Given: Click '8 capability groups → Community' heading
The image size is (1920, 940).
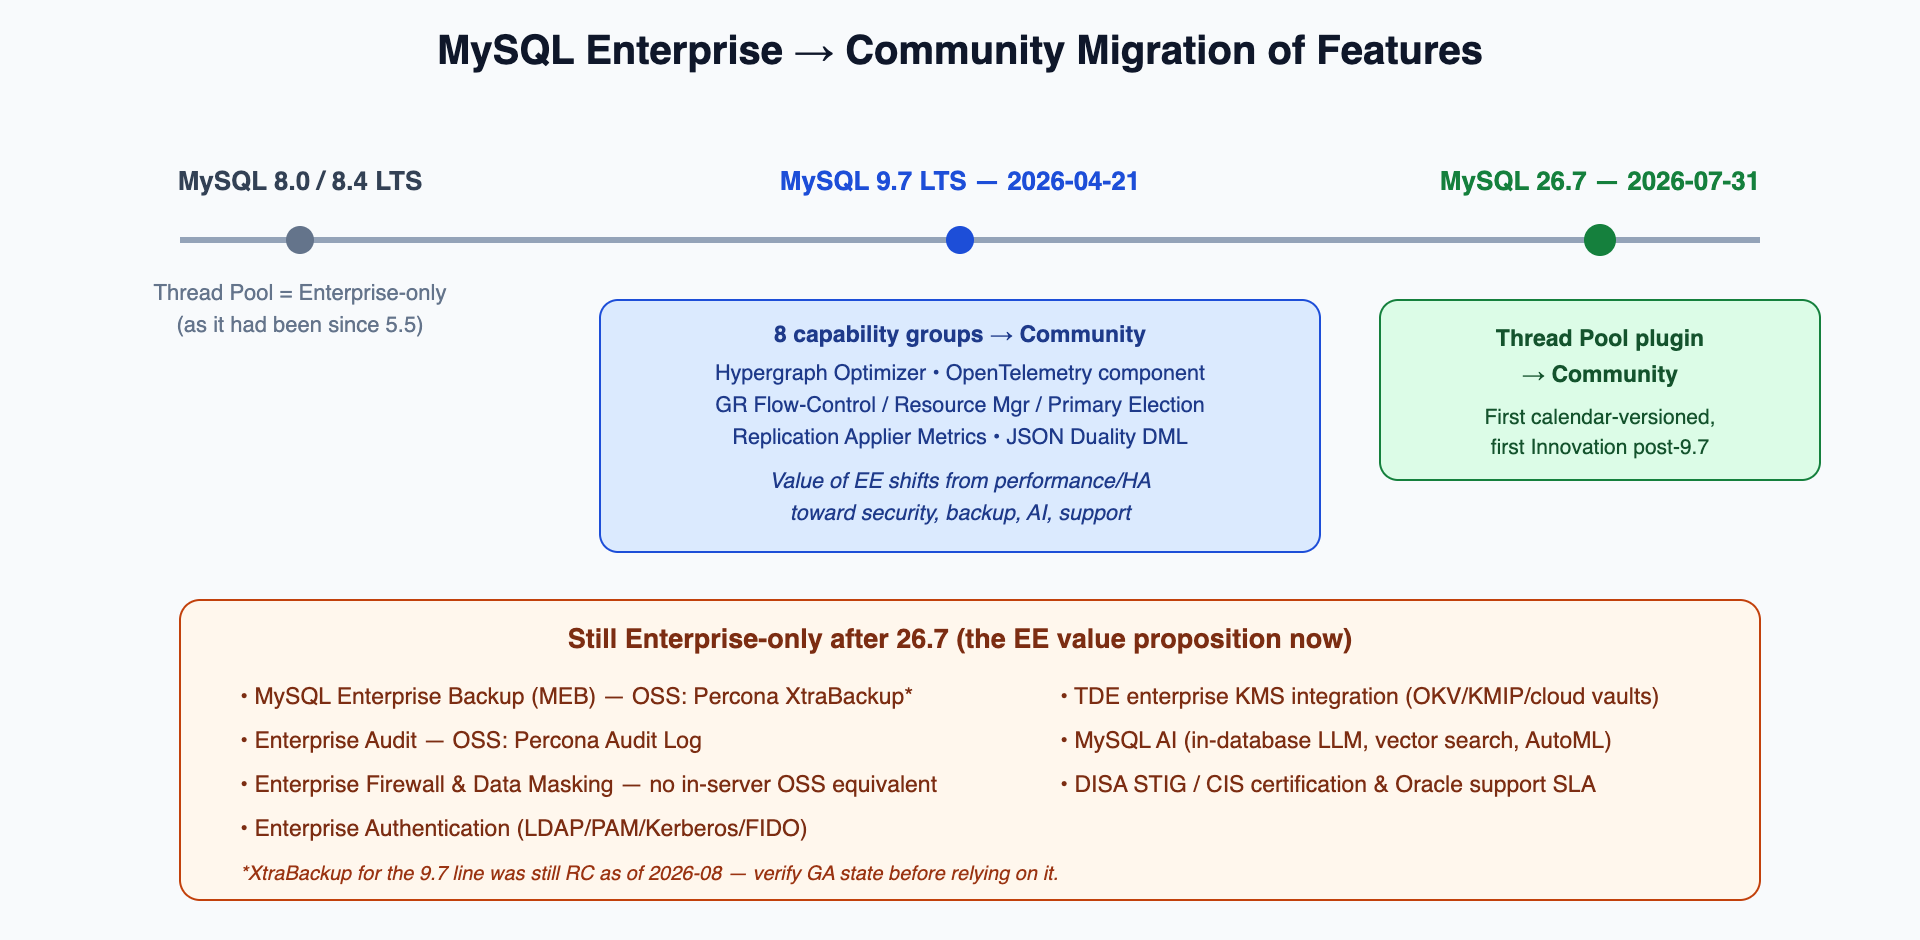Looking at the screenshot, I should point(960,335).
